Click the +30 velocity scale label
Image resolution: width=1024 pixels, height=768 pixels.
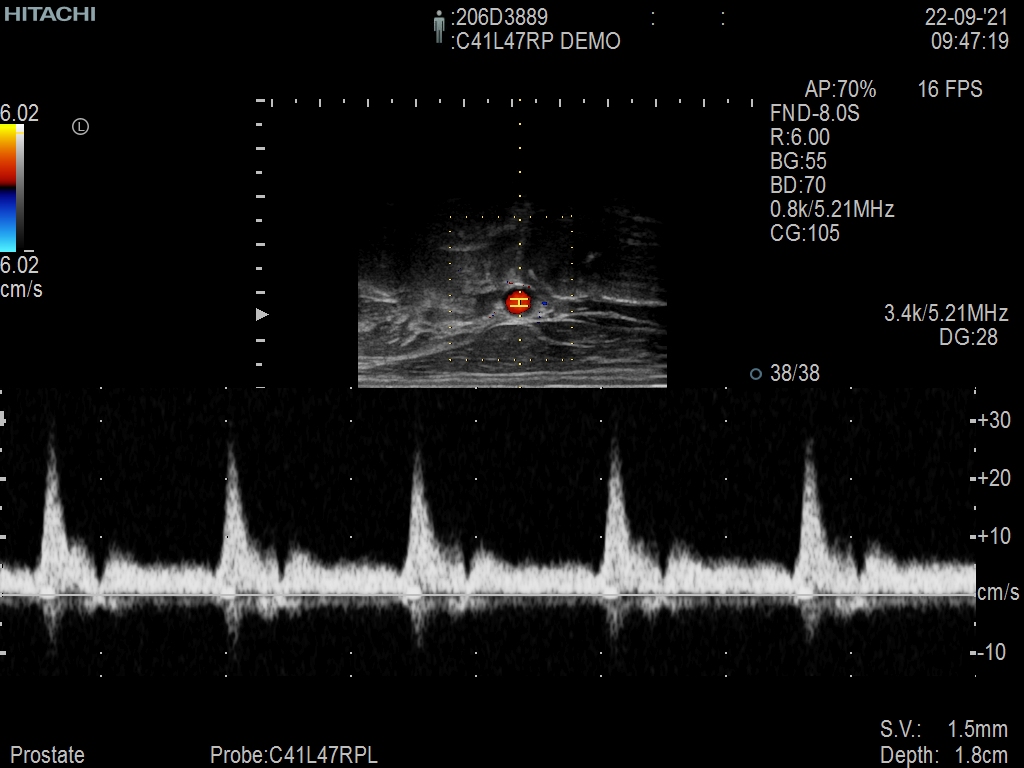click(992, 420)
